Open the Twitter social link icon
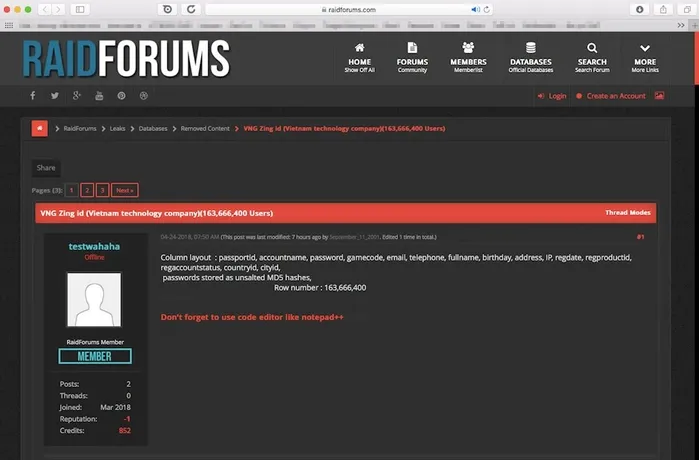The width and height of the screenshot is (699, 460). coord(55,96)
